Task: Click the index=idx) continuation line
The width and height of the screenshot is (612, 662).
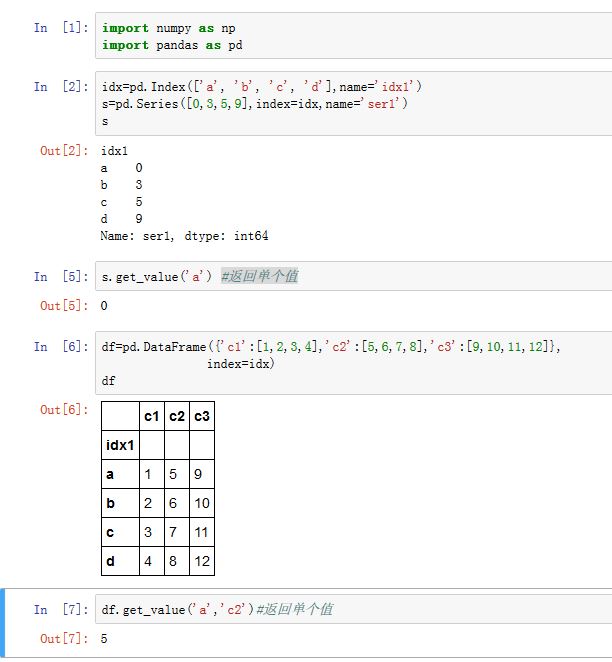Action: (x=241, y=364)
